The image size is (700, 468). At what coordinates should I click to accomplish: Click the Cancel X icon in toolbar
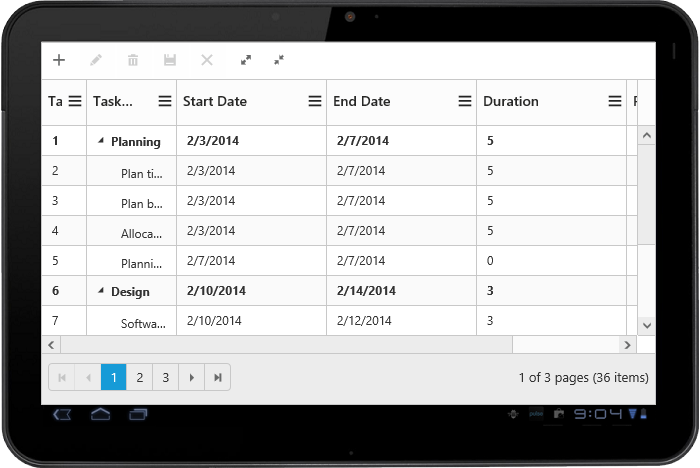point(207,60)
